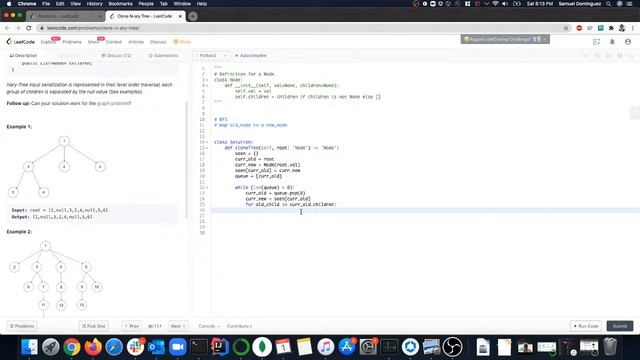Open IntelliJ IDEA from the dock
Viewport: 640px width, 360px height.
(x=220, y=347)
